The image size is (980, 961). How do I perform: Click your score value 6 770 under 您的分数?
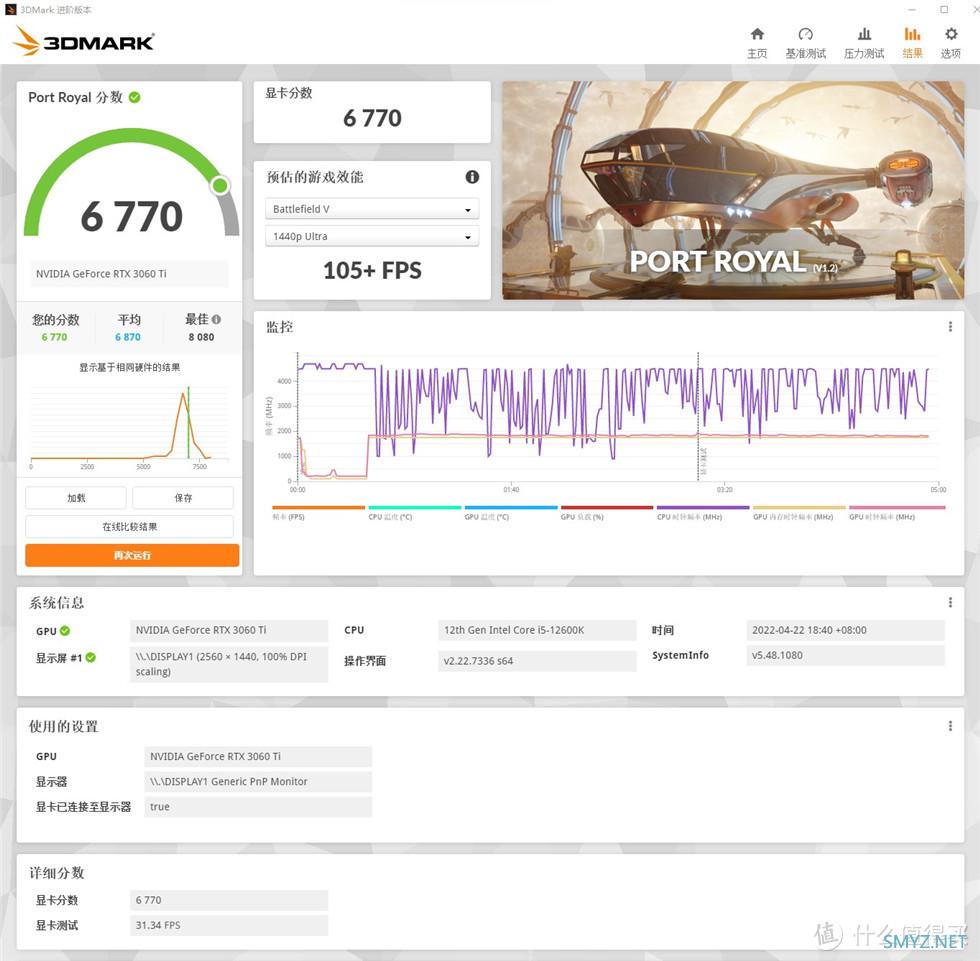tap(54, 337)
